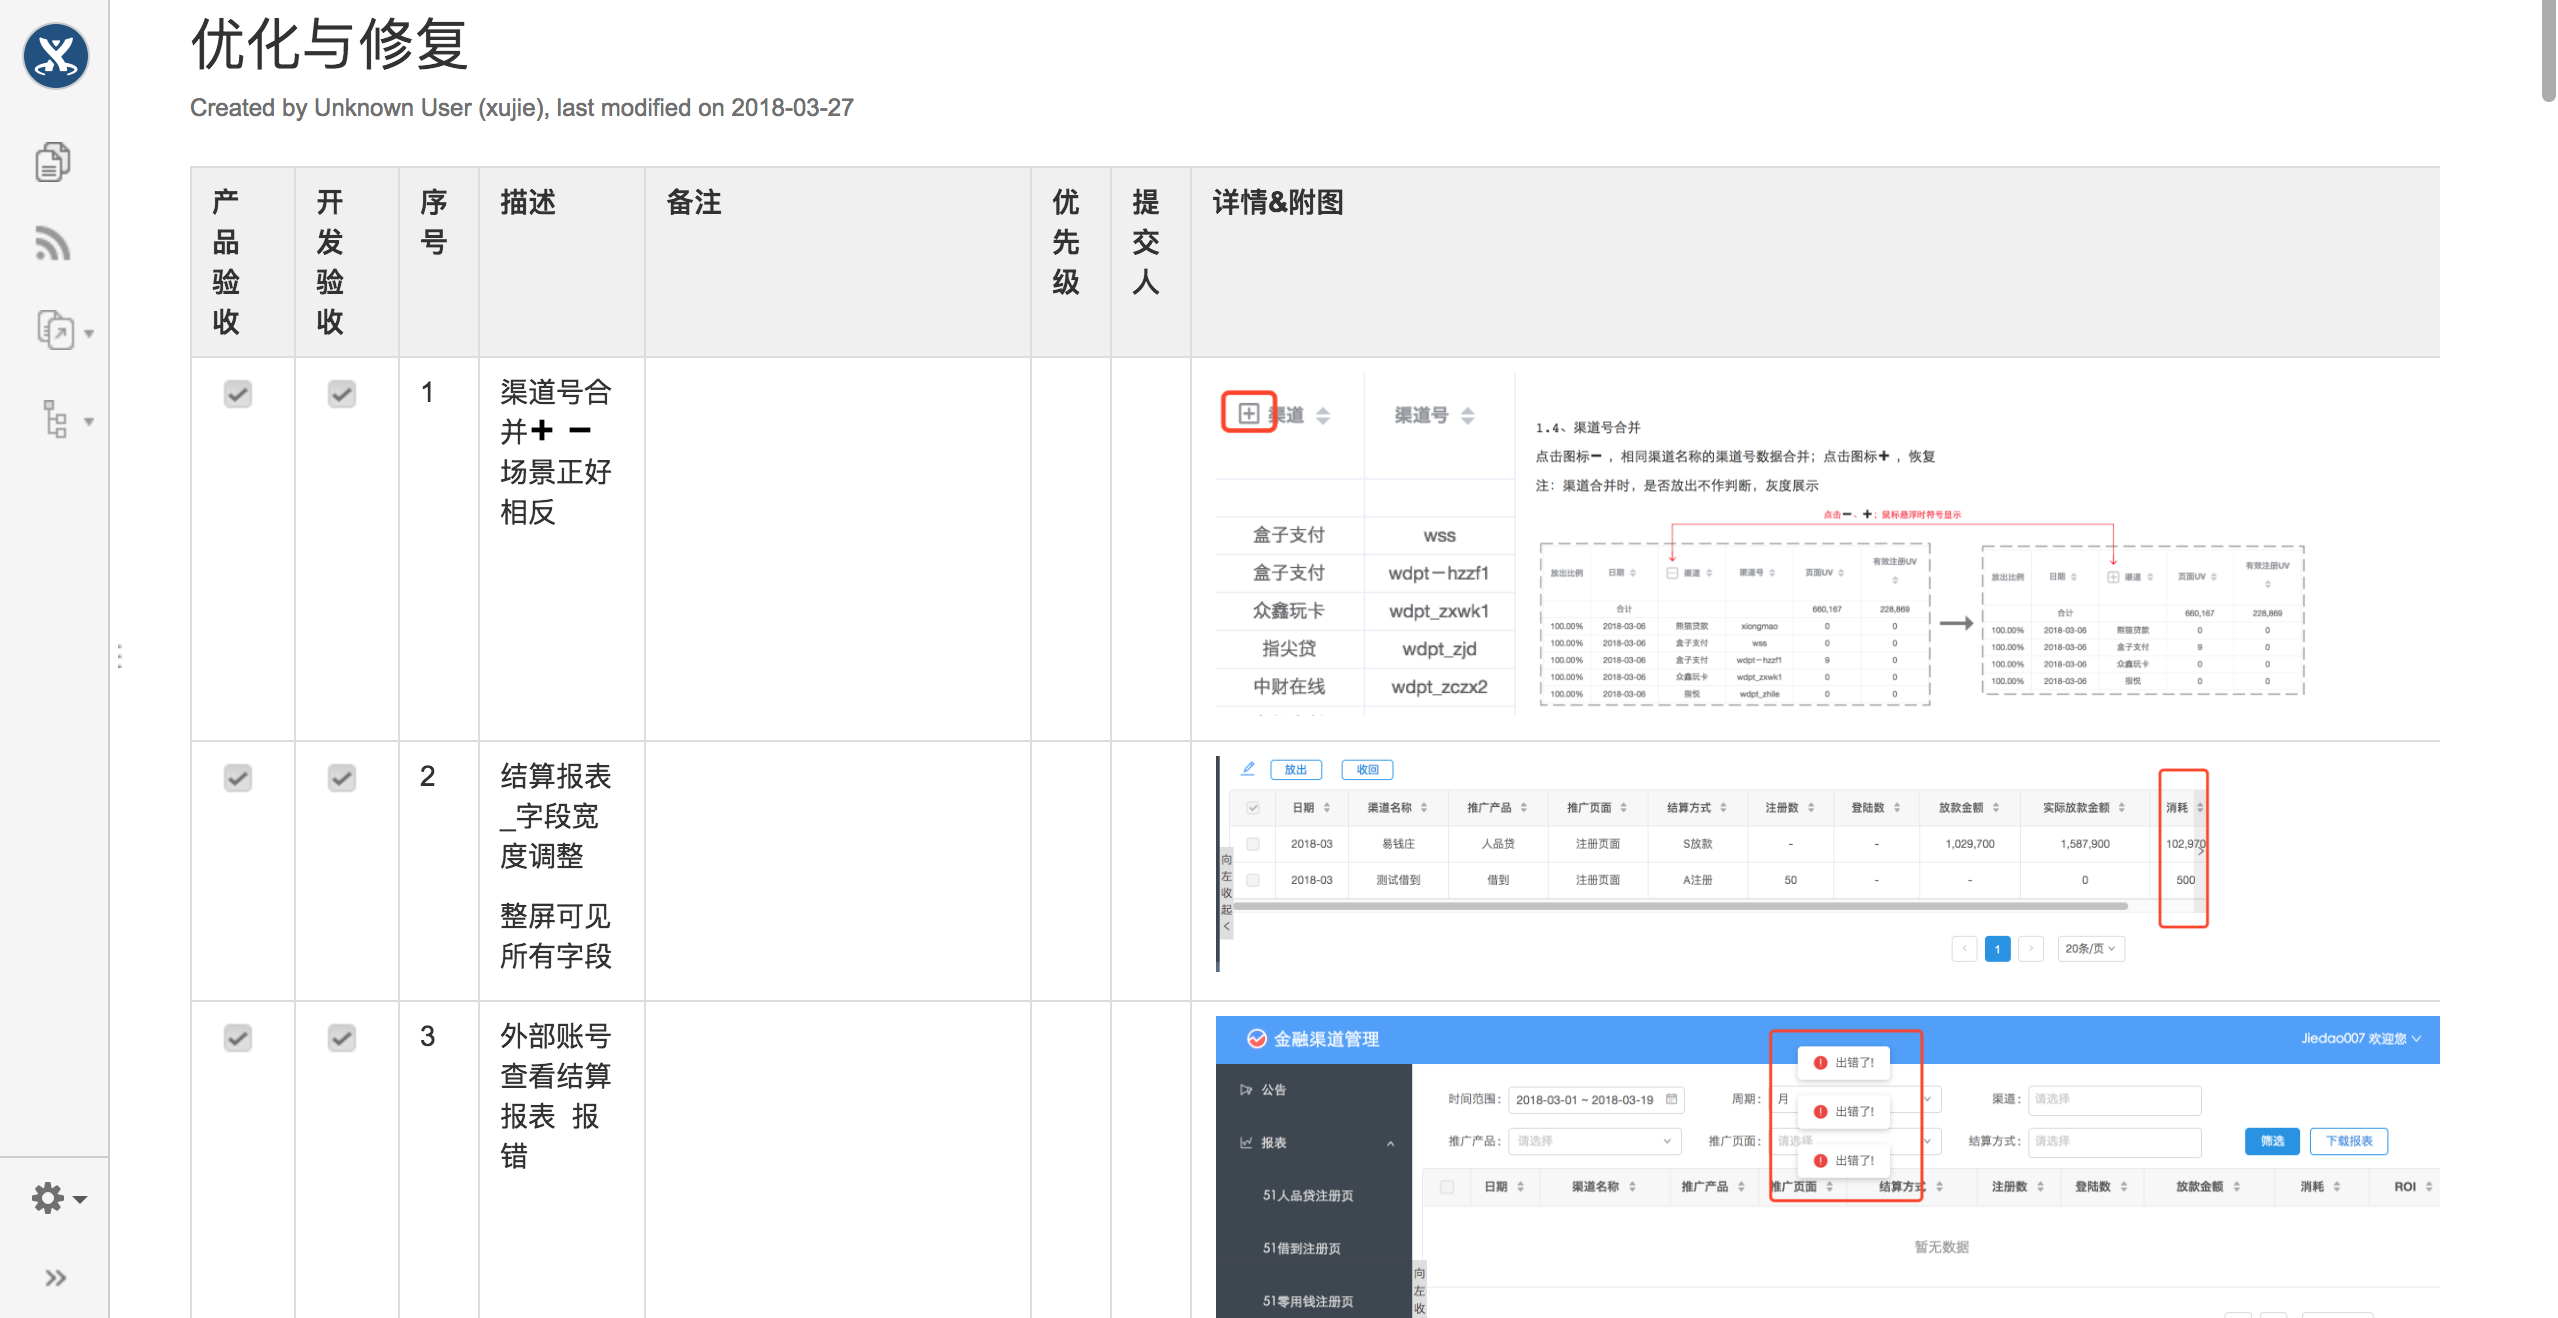The height and width of the screenshot is (1318, 2558).
Task: Open the space shortcuts icon in sidebar
Action: pyautogui.click(x=55, y=330)
